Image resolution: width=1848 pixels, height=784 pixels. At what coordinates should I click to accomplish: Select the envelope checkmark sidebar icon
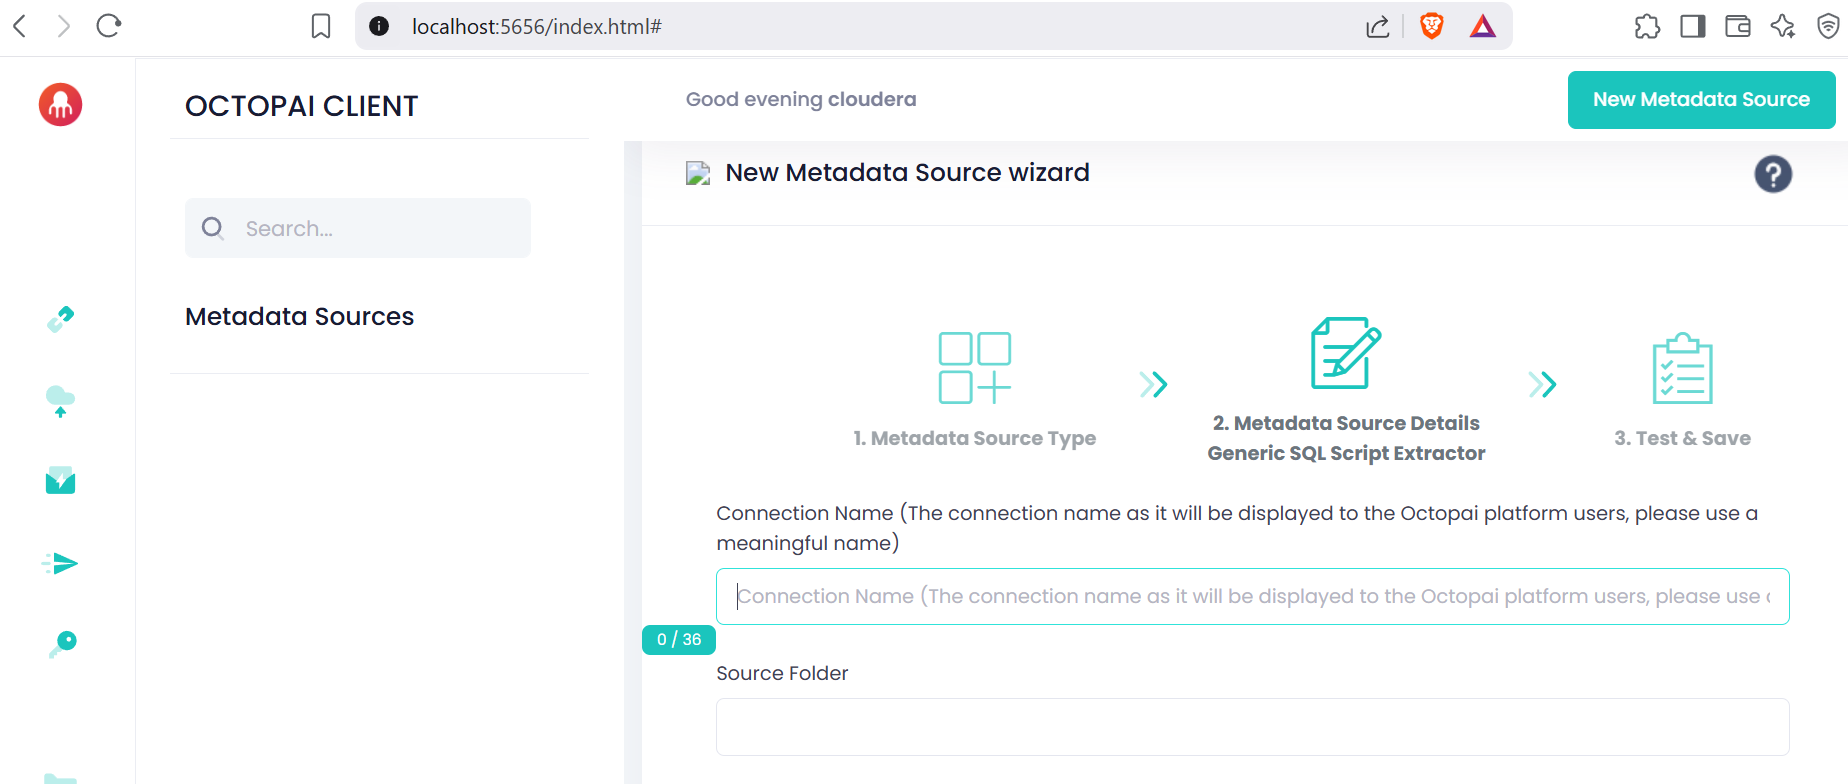point(60,481)
